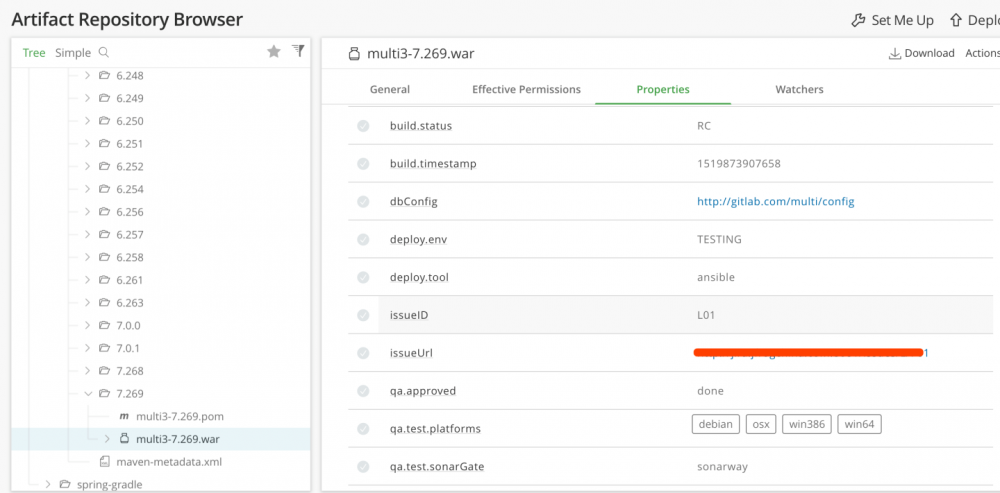Click the favorites star icon
This screenshot has height=493, width=1000.
273,52
